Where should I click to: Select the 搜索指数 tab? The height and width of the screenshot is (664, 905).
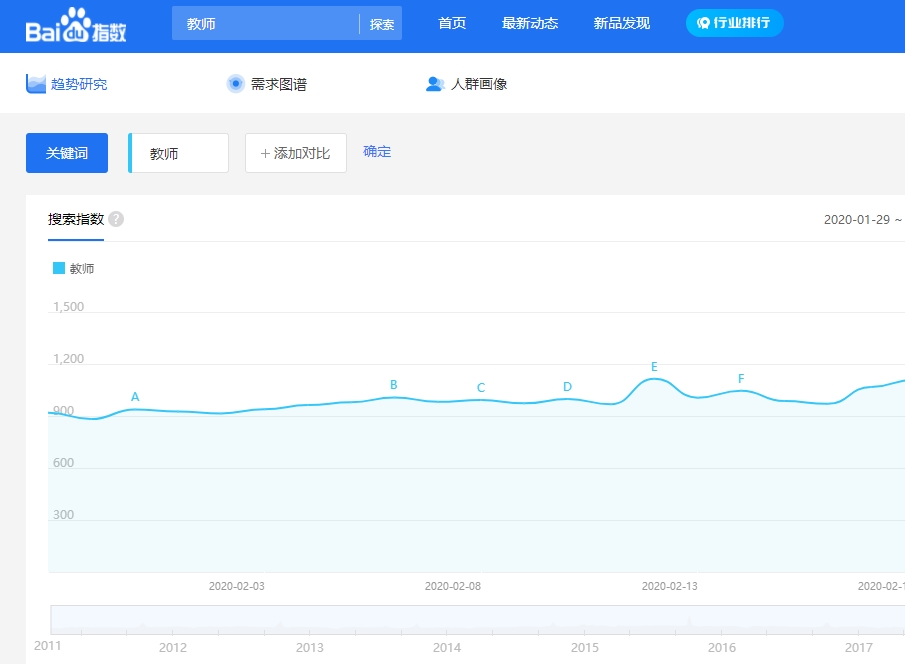tap(76, 219)
